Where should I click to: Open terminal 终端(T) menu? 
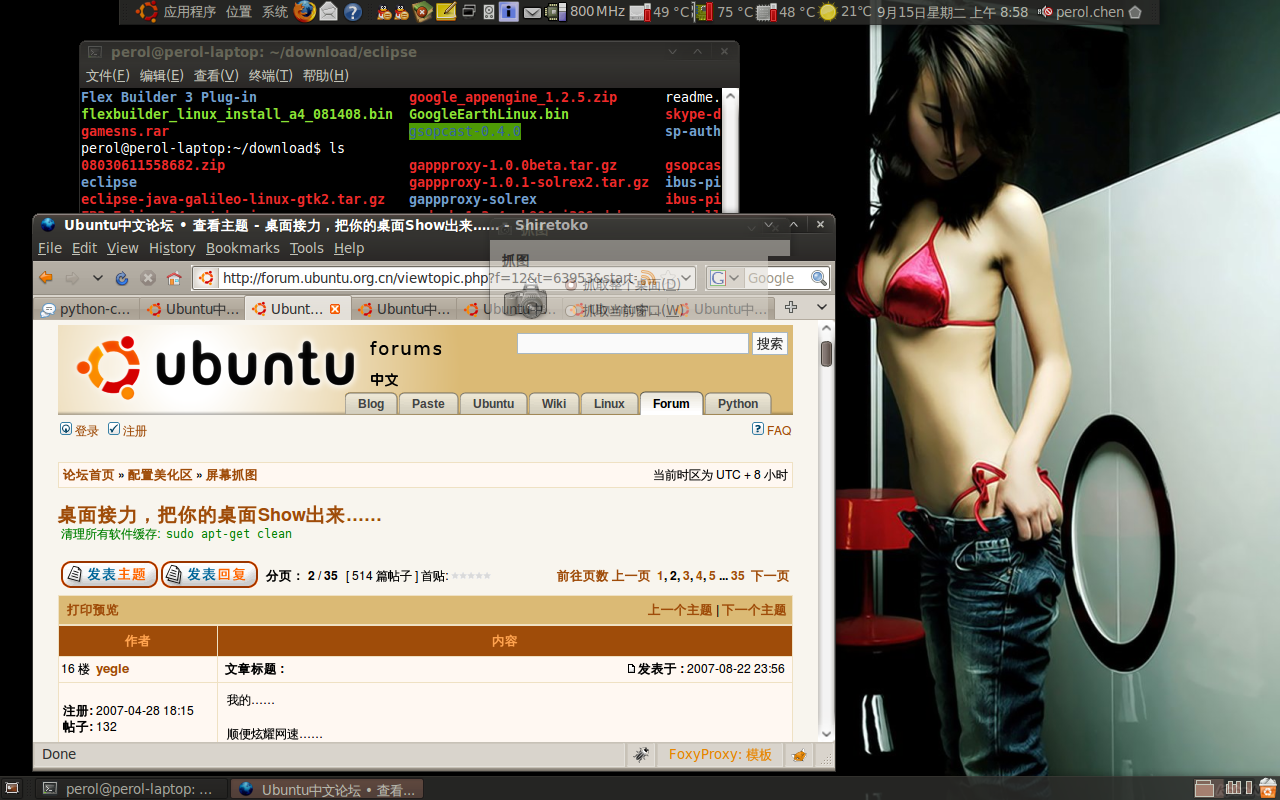(270, 76)
